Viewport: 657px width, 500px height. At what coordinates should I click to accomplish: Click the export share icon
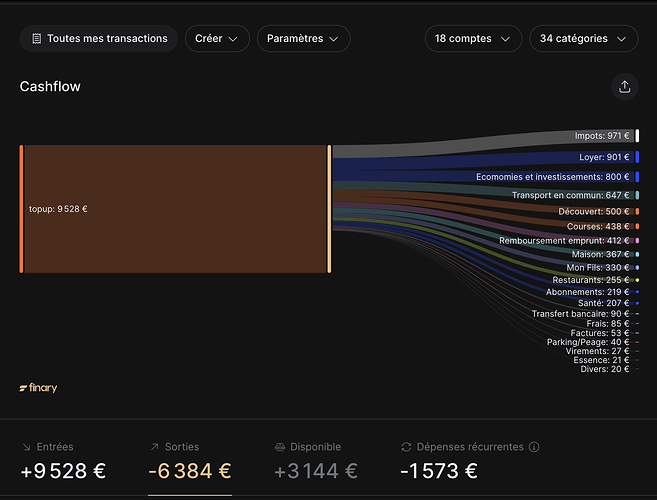pyautogui.click(x=624, y=87)
